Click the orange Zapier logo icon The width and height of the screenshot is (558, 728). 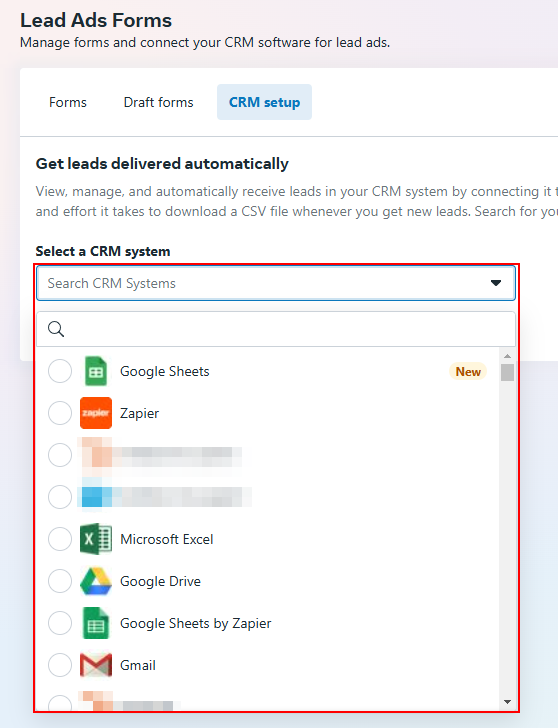(x=96, y=413)
